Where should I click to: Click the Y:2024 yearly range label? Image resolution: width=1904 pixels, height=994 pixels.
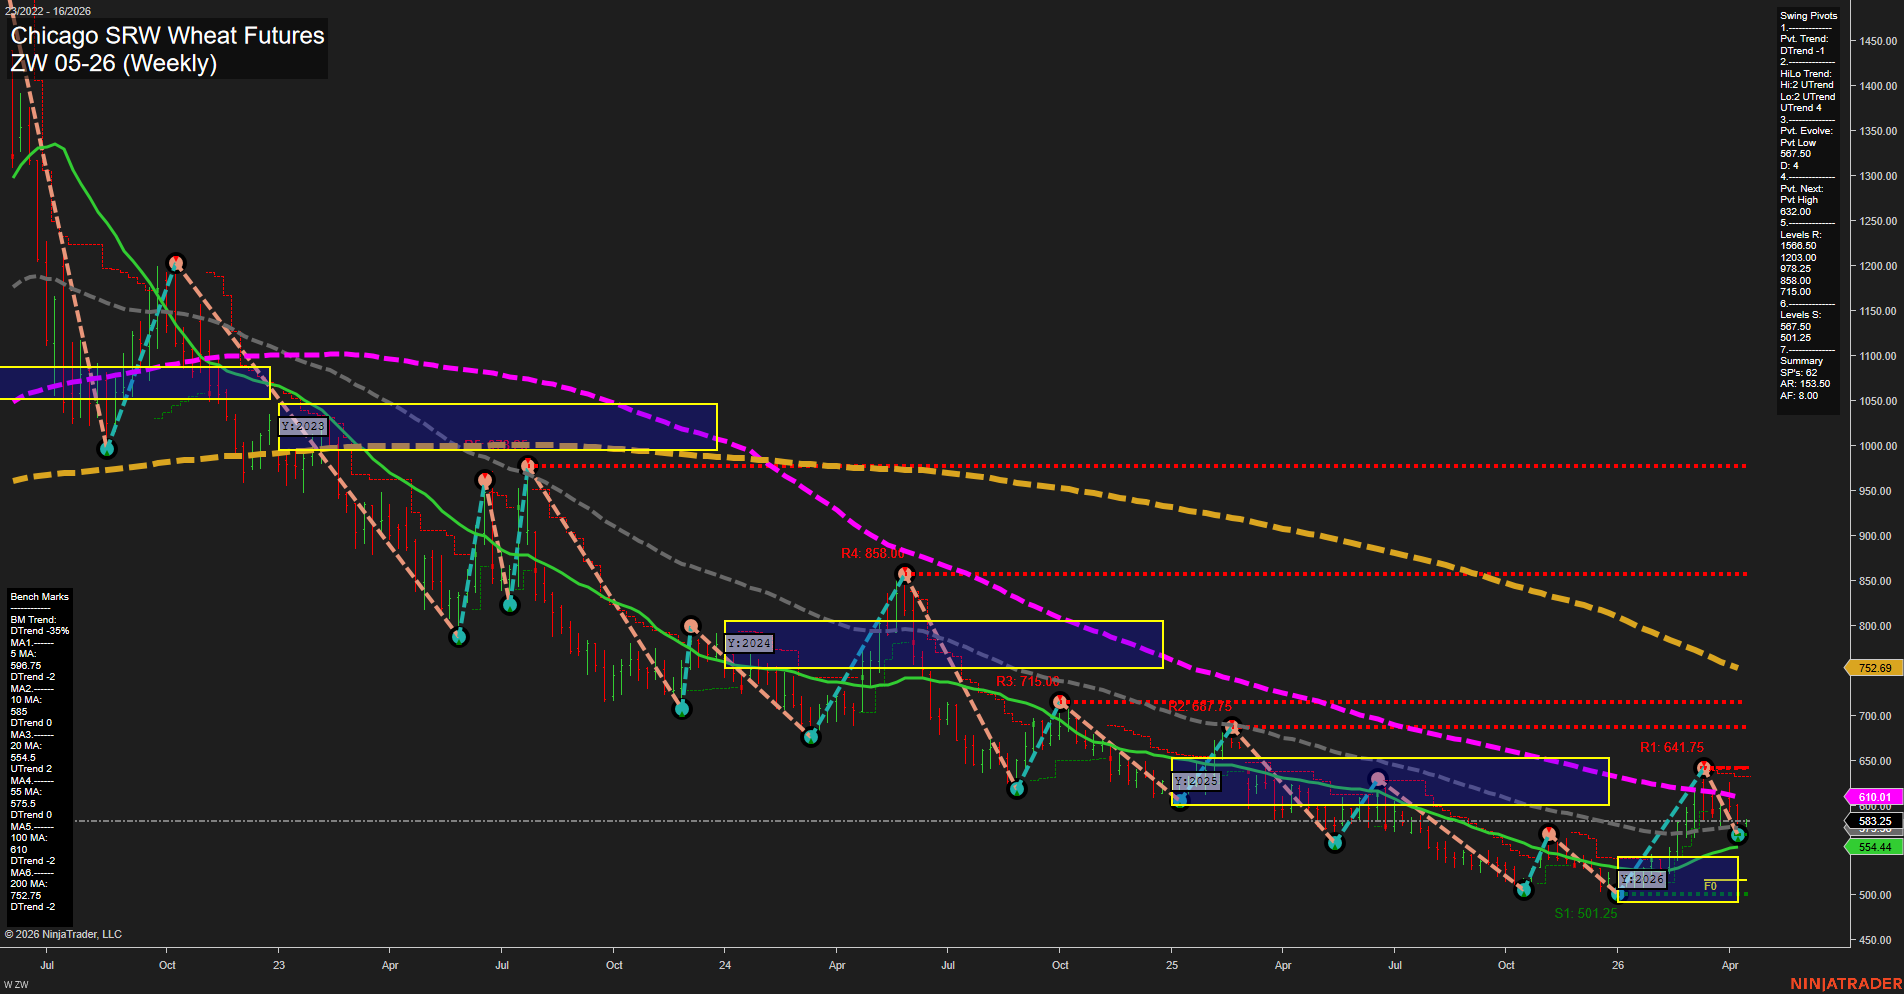click(748, 643)
